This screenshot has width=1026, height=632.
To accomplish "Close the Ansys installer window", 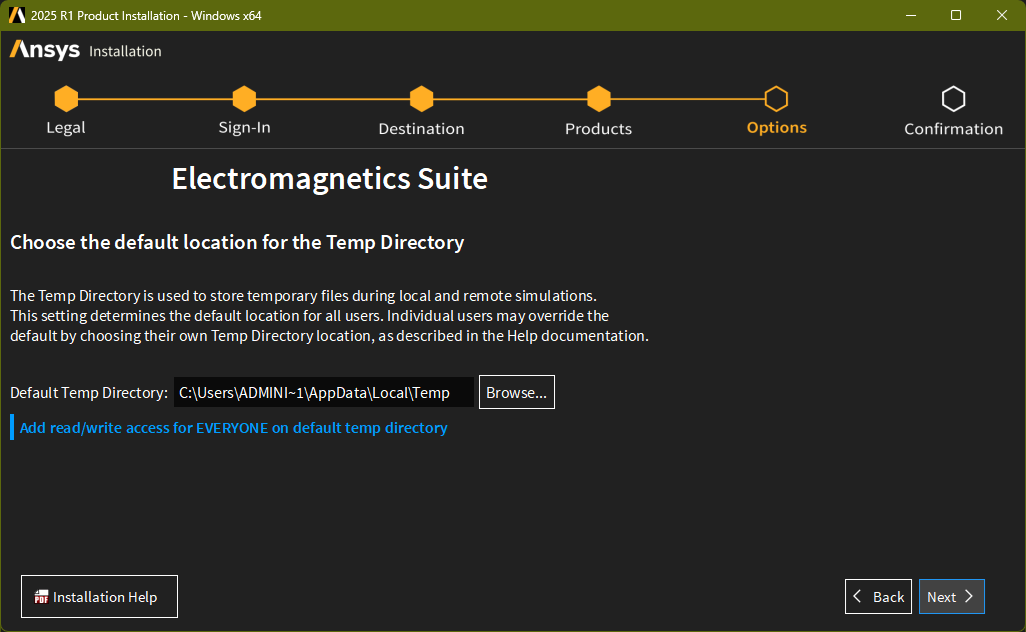I will coord(1002,15).
